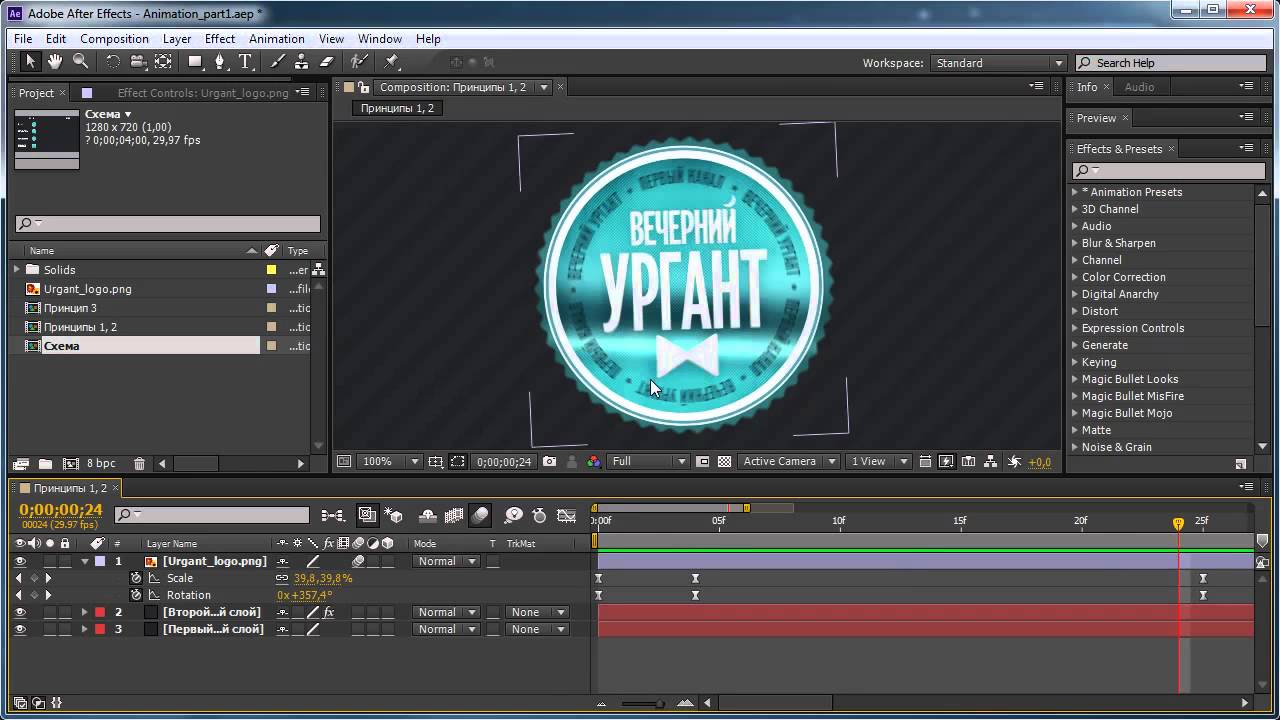Open the composition flowchart icon in viewer

pos(991,462)
